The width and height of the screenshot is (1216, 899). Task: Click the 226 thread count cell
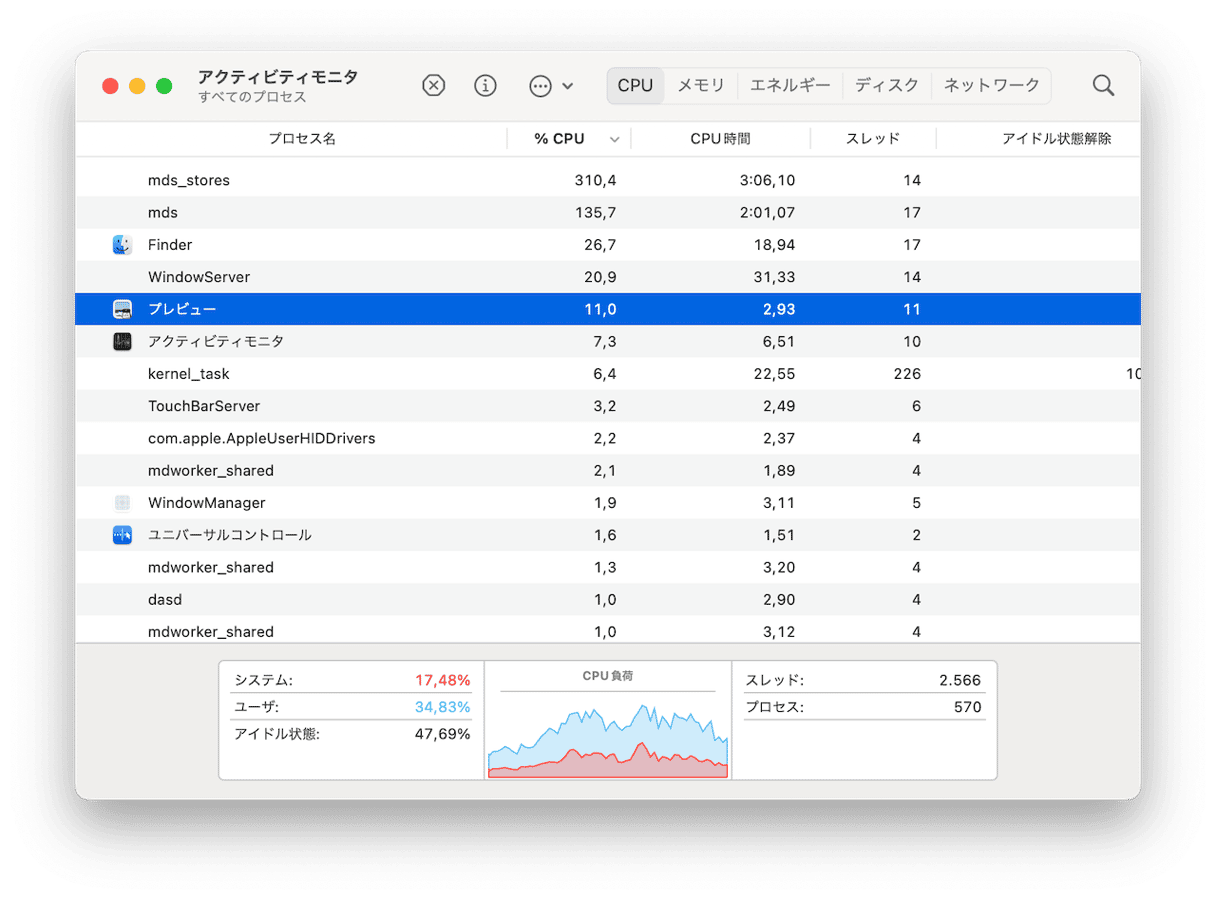[906, 374]
